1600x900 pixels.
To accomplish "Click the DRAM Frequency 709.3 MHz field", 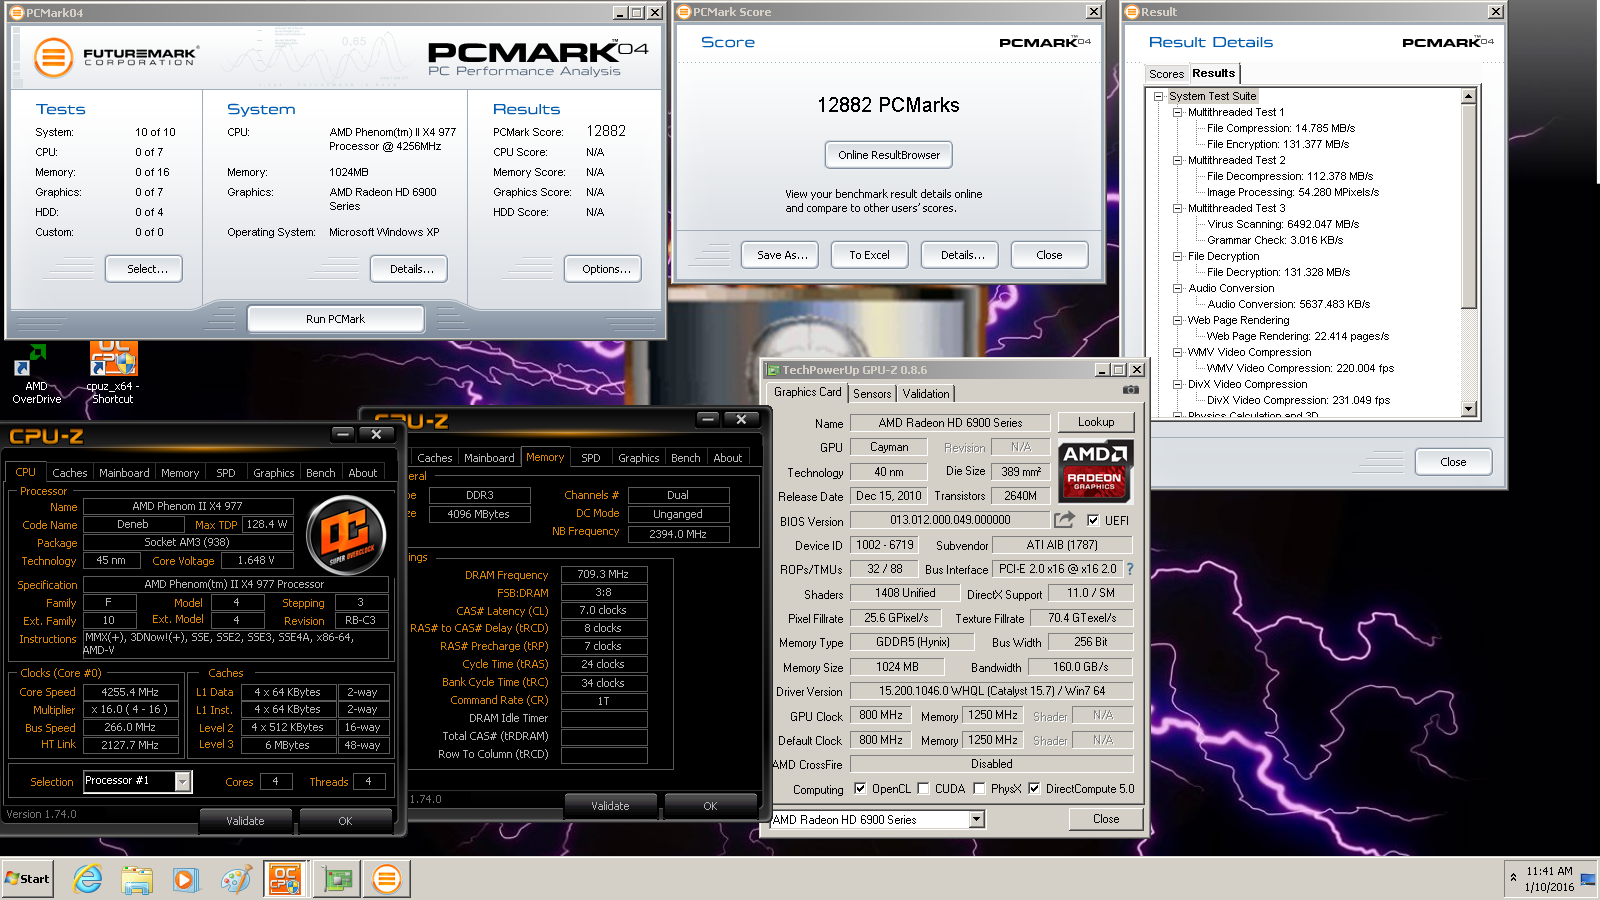I will click(x=603, y=574).
